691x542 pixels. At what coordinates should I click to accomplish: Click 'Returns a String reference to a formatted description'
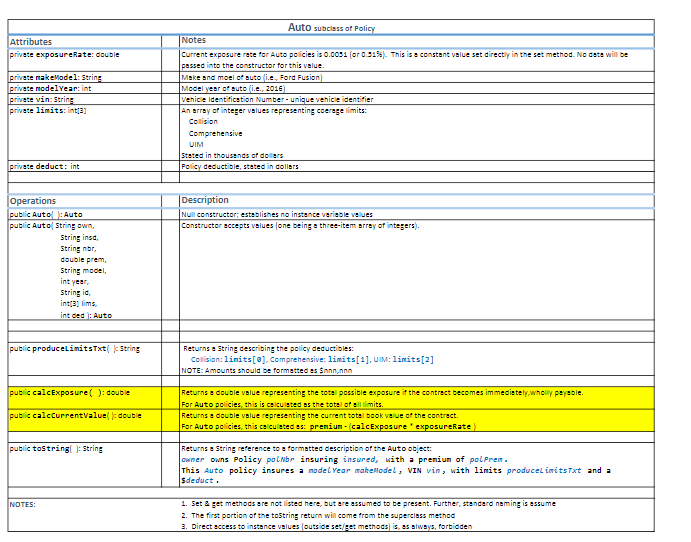click(306, 448)
